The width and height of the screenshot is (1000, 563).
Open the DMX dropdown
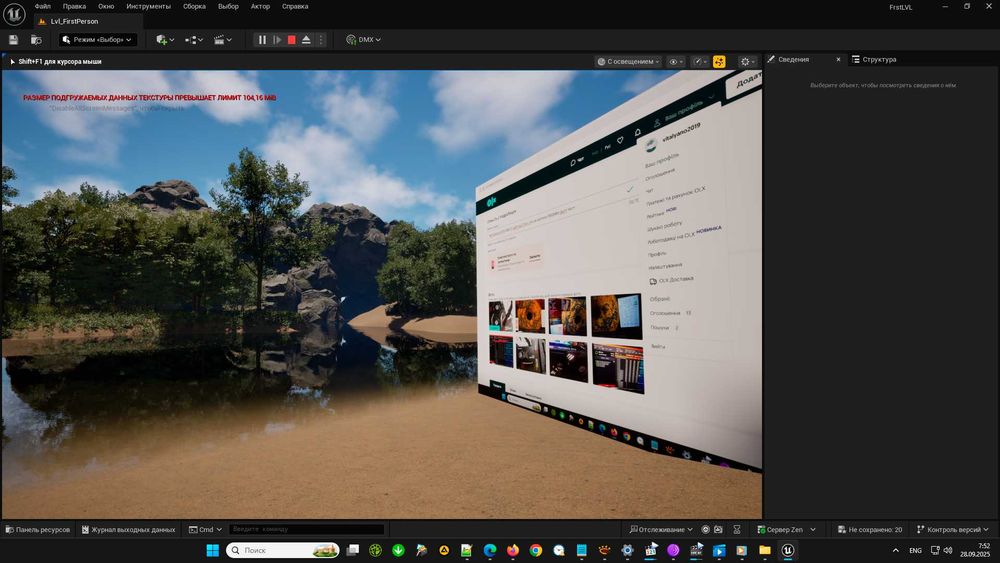tap(364, 40)
